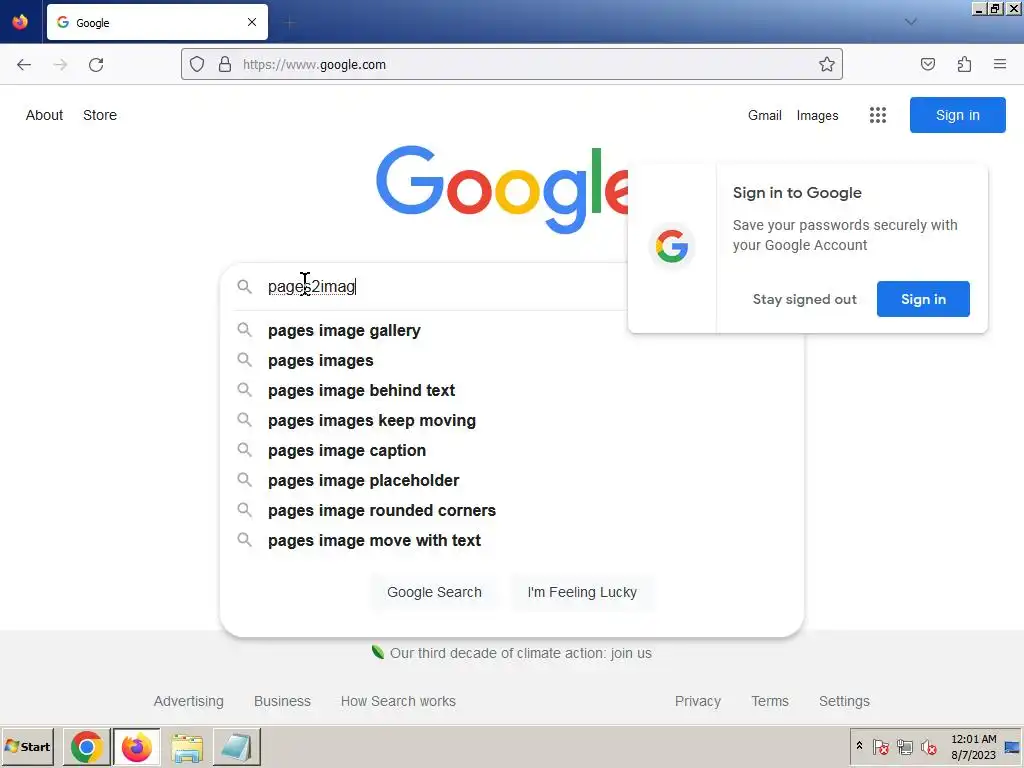The image size is (1024, 768).
Task: Reload the current Google page
Action: pyautogui.click(x=96, y=65)
